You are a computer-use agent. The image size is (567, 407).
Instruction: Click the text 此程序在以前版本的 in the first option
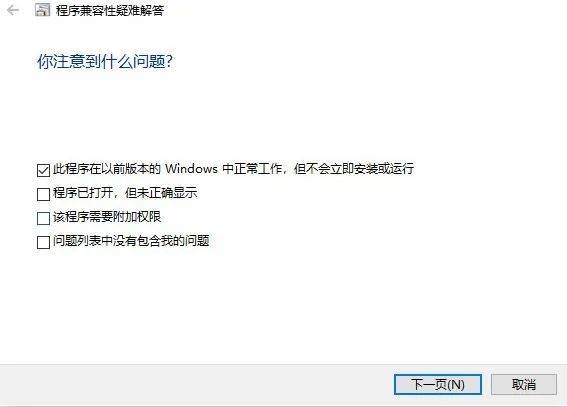pyautogui.click(x=107, y=168)
